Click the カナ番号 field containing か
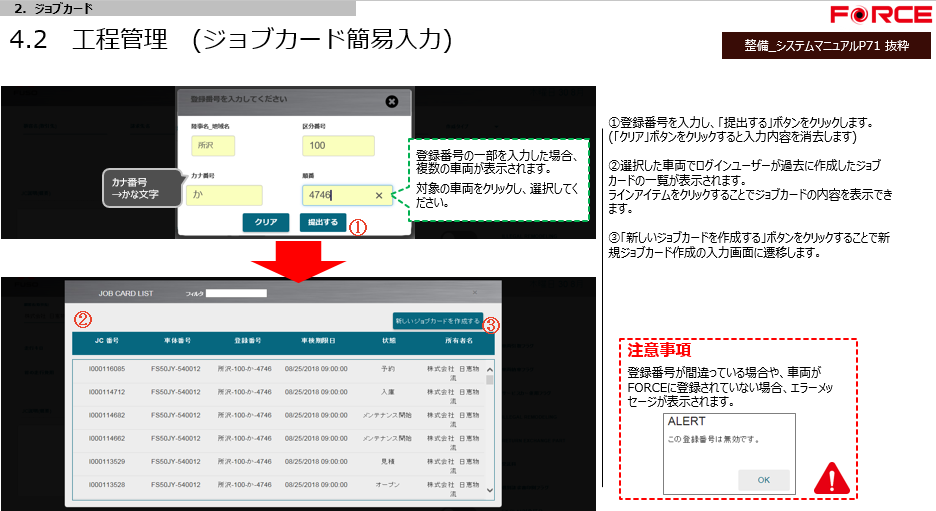 [x=225, y=196]
